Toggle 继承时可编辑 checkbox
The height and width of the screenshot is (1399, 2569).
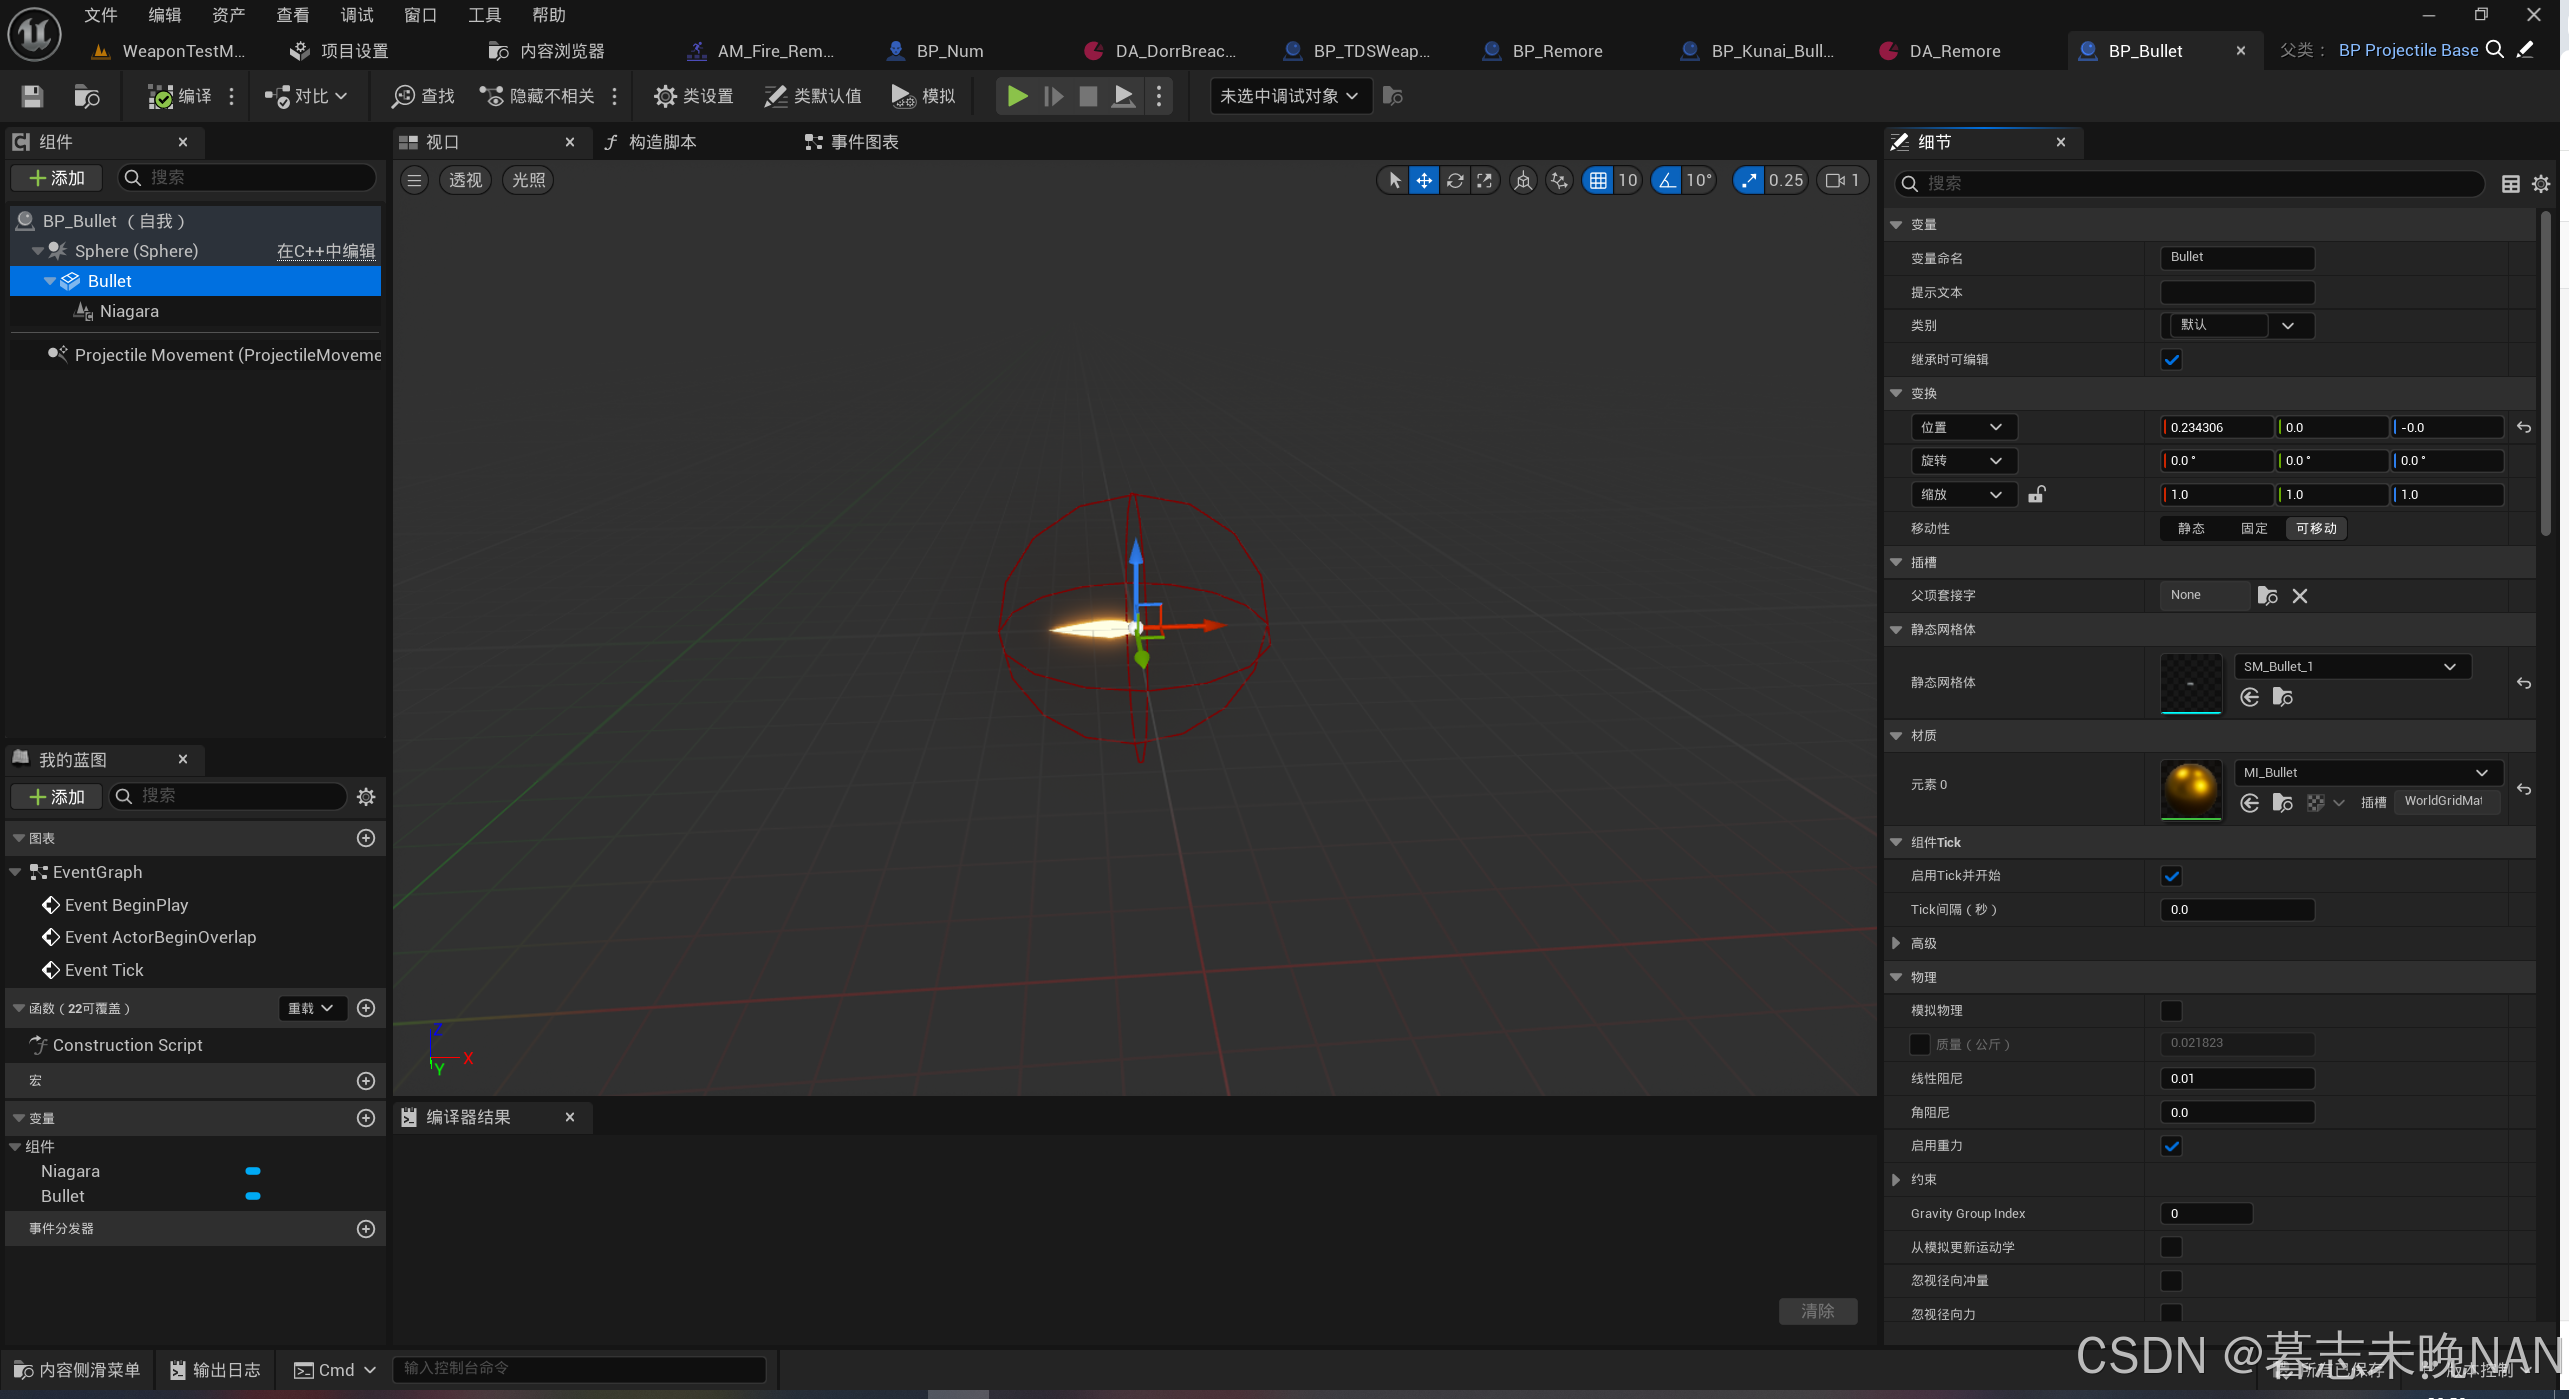click(2171, 360)
